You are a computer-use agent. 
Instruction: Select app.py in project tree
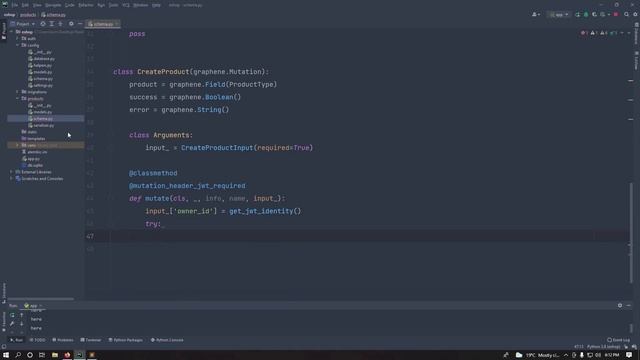click(x=31, y=159)
